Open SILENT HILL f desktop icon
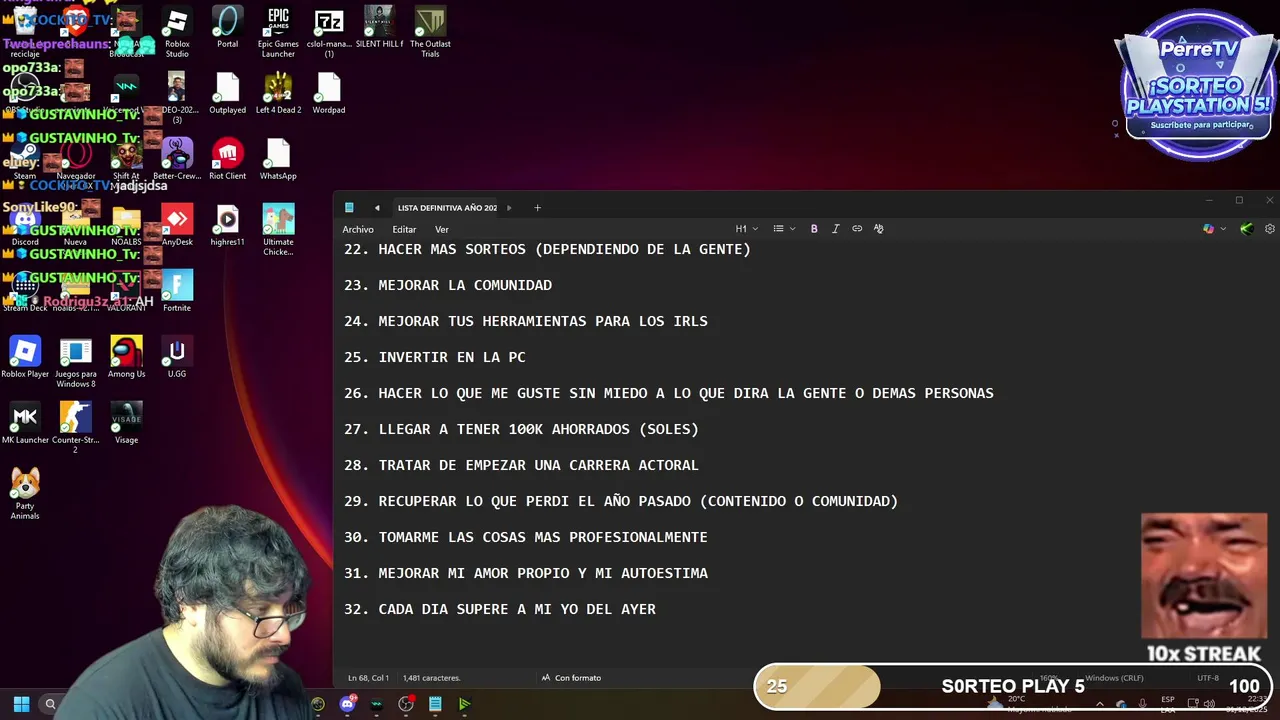Screen dimensions: 1280x720 [x=379, y=28]
